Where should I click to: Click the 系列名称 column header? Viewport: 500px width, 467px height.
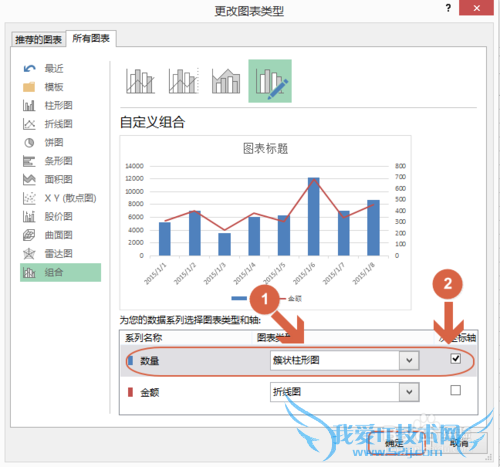(x=144, y=338)
